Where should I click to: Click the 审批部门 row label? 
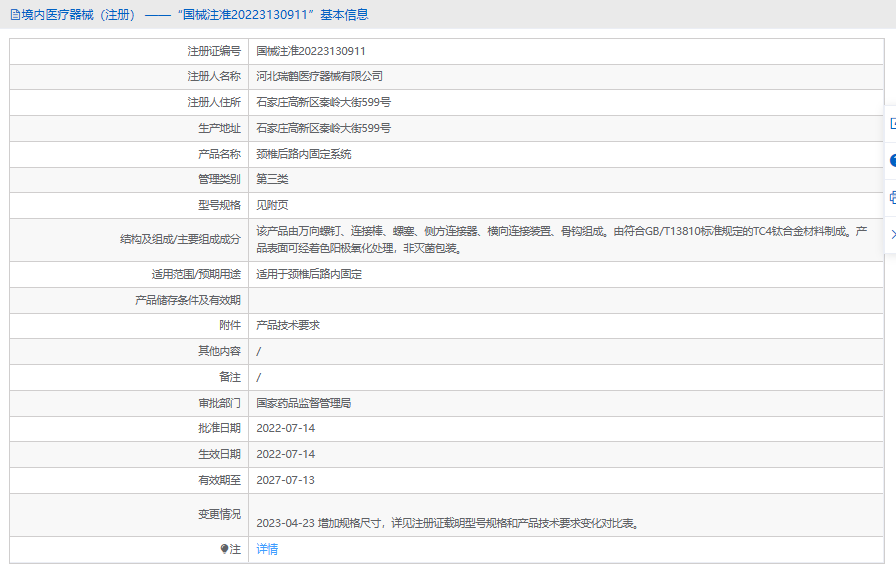pos(219,403)
